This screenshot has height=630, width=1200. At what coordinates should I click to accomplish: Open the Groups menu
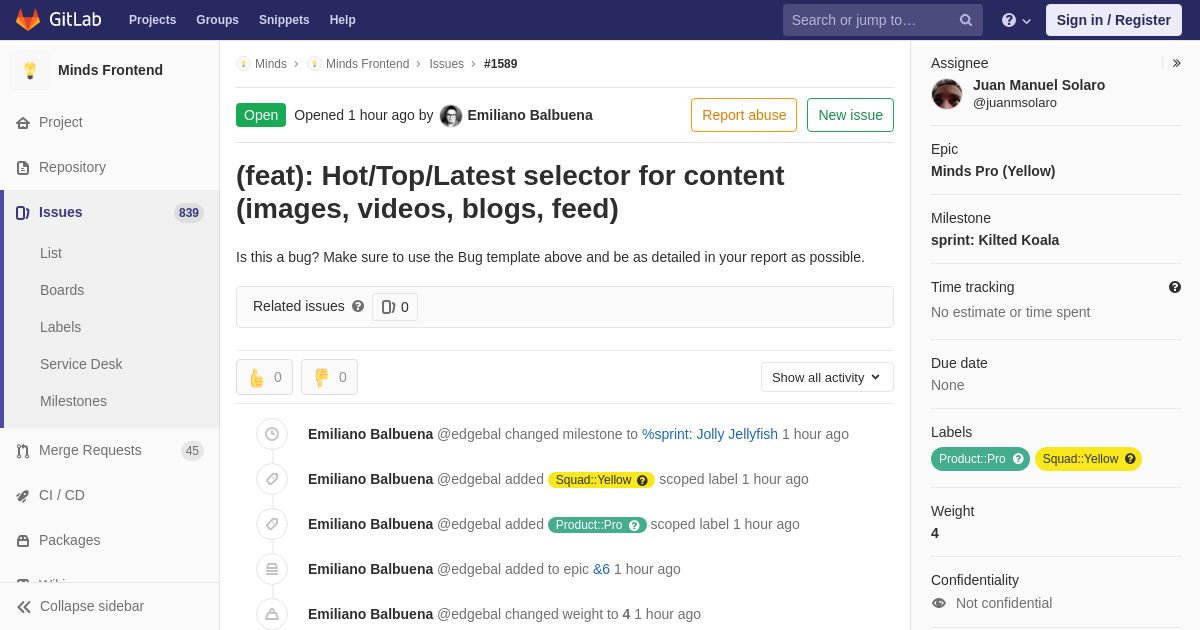217,20
